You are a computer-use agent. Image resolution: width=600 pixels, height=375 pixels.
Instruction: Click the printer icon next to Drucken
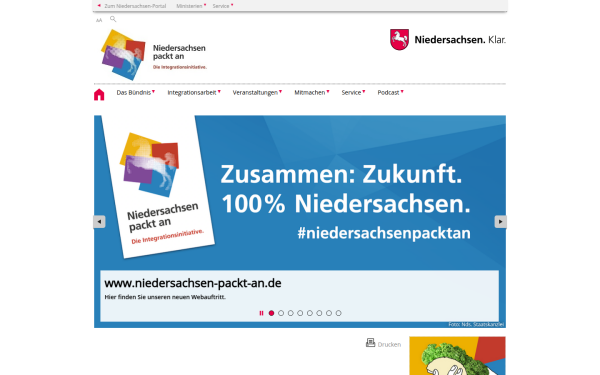(x=370, y=342)
